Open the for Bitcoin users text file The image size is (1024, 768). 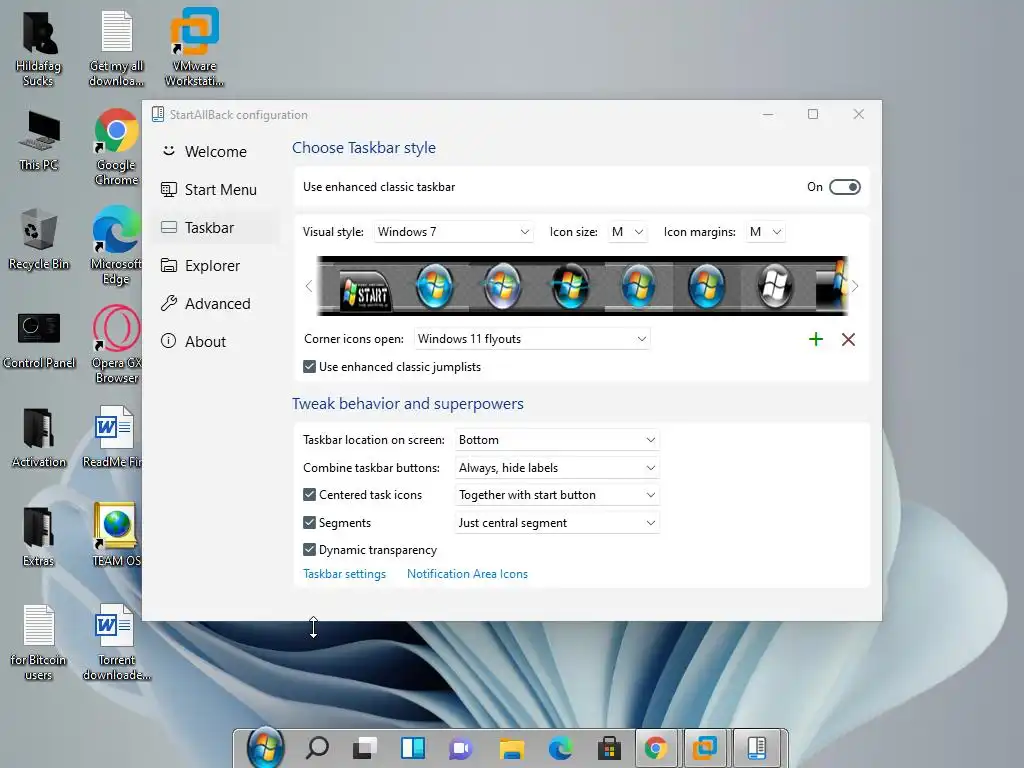pos(39,643)
